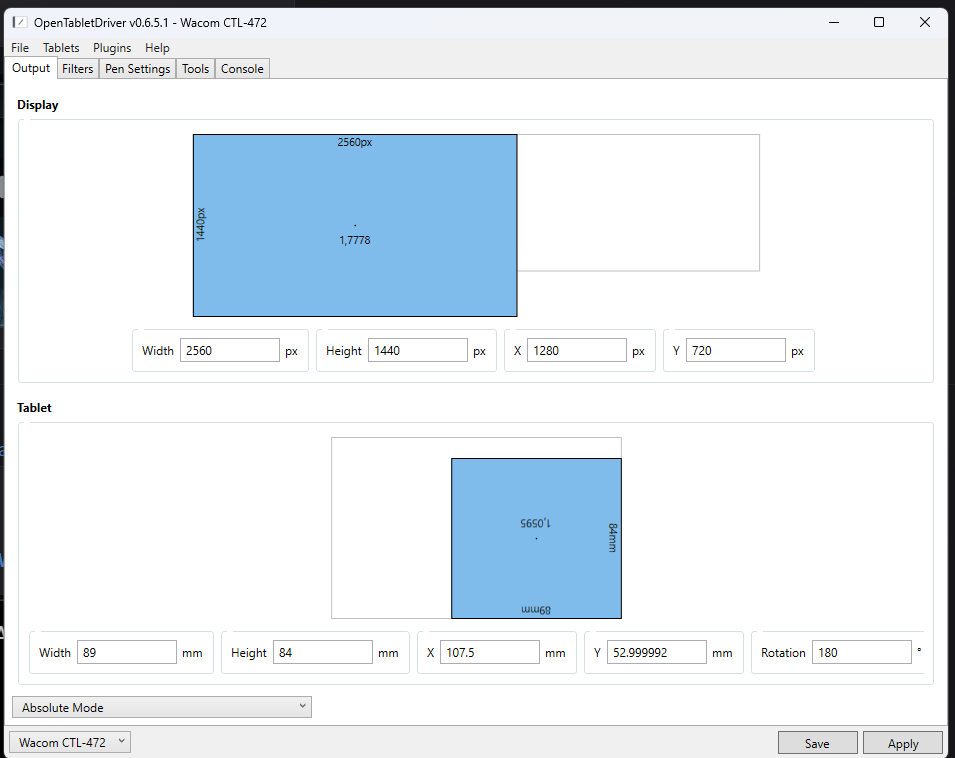
Task: Switch to the Pen Settings tab
Action: pos(138,69)
